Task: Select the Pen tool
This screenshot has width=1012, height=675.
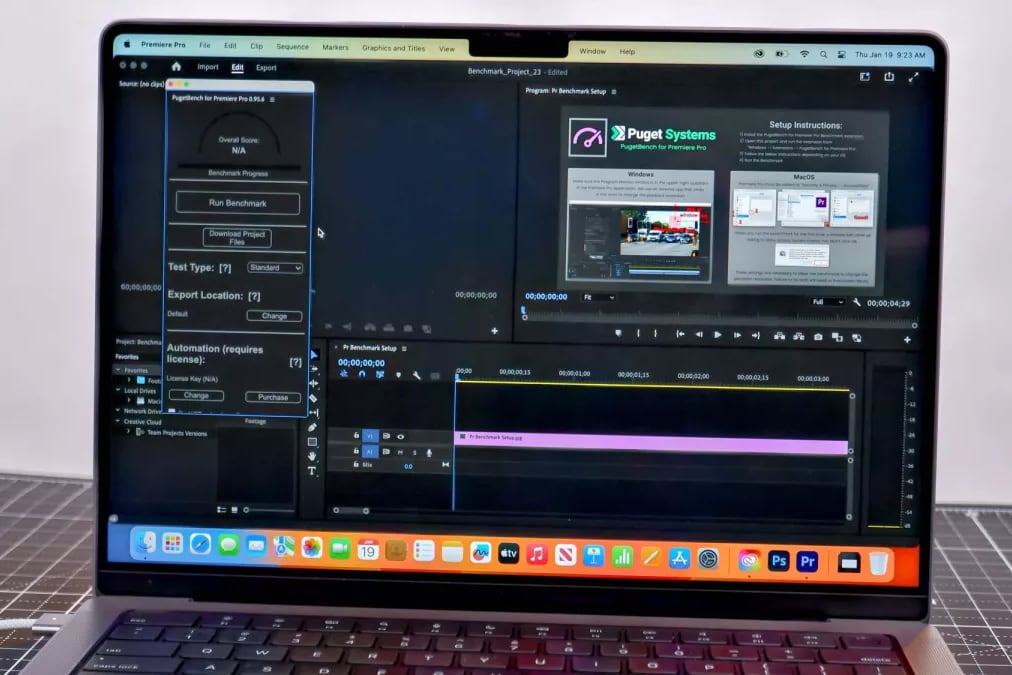Action: coord(312,427)
